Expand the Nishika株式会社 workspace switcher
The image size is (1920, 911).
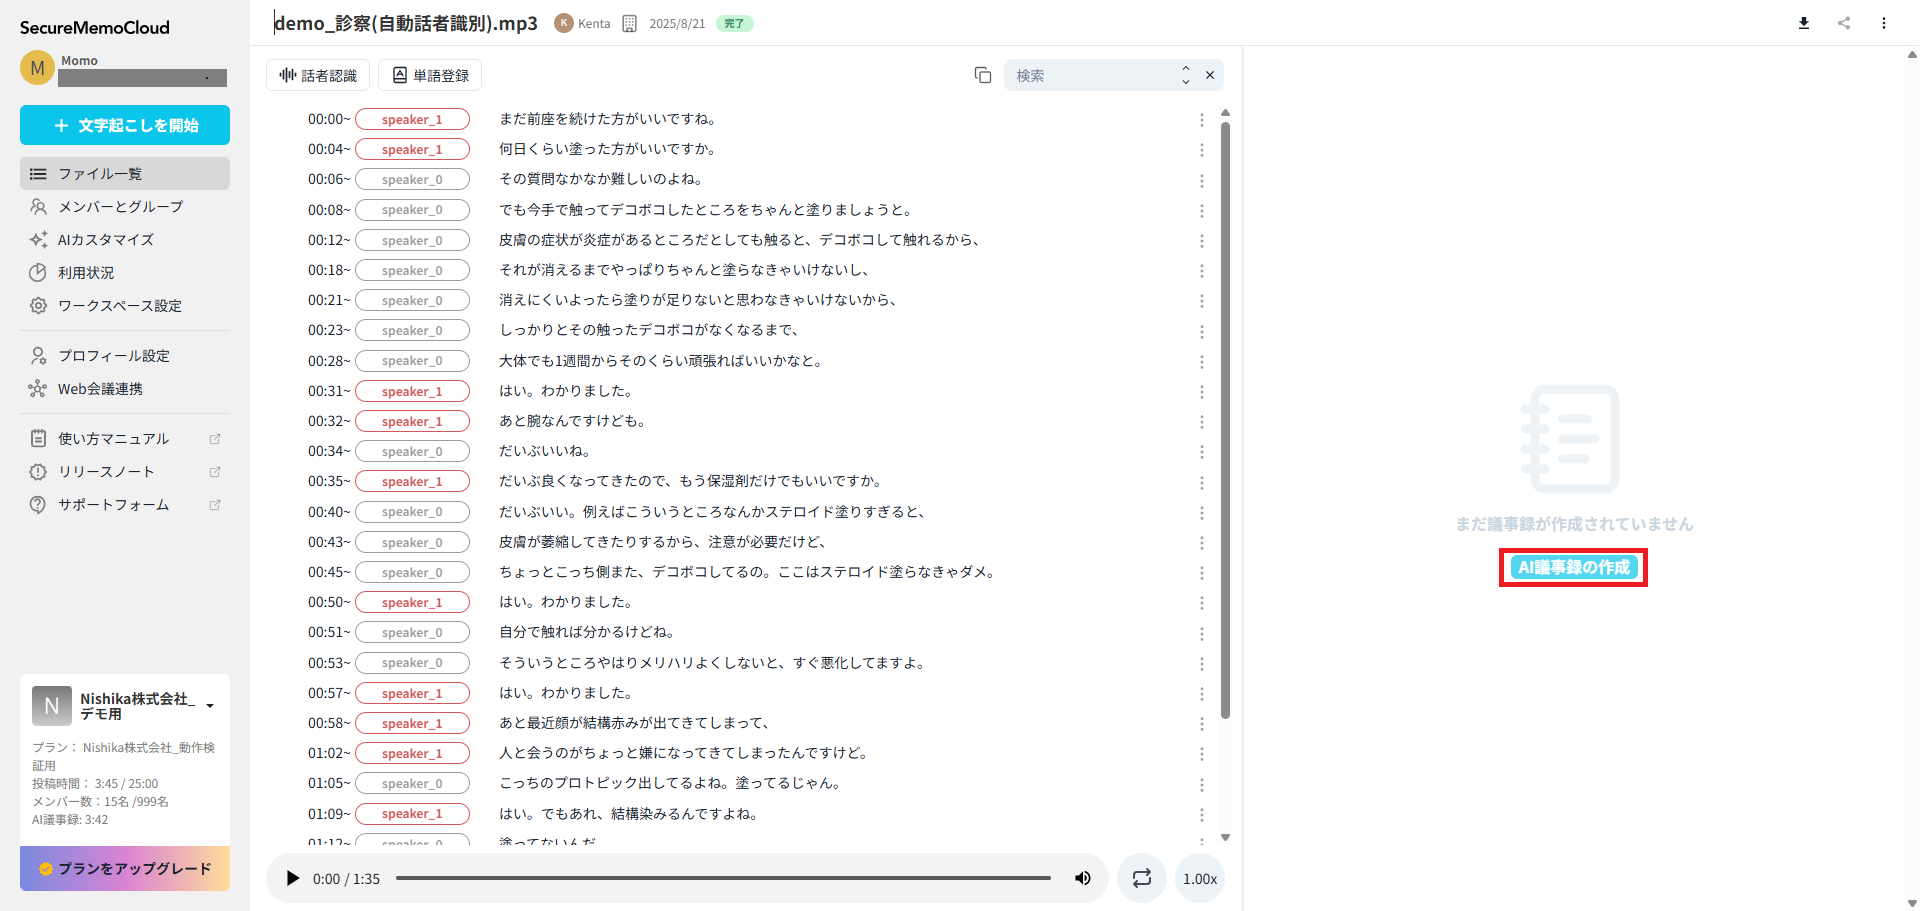(x=209, y=704)
